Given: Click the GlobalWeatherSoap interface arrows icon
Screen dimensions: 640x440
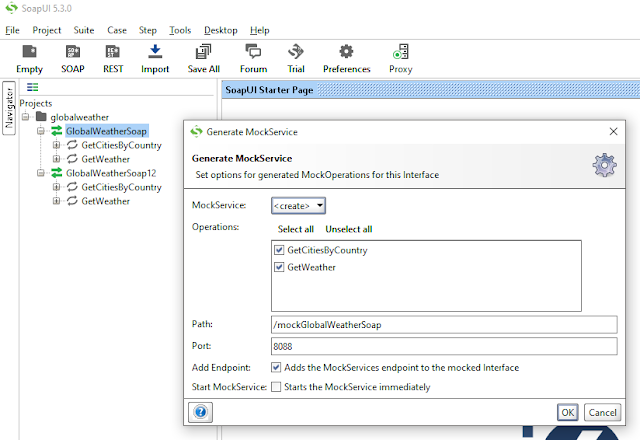Looking at the screenshot, I should click(x=57, y=131).
